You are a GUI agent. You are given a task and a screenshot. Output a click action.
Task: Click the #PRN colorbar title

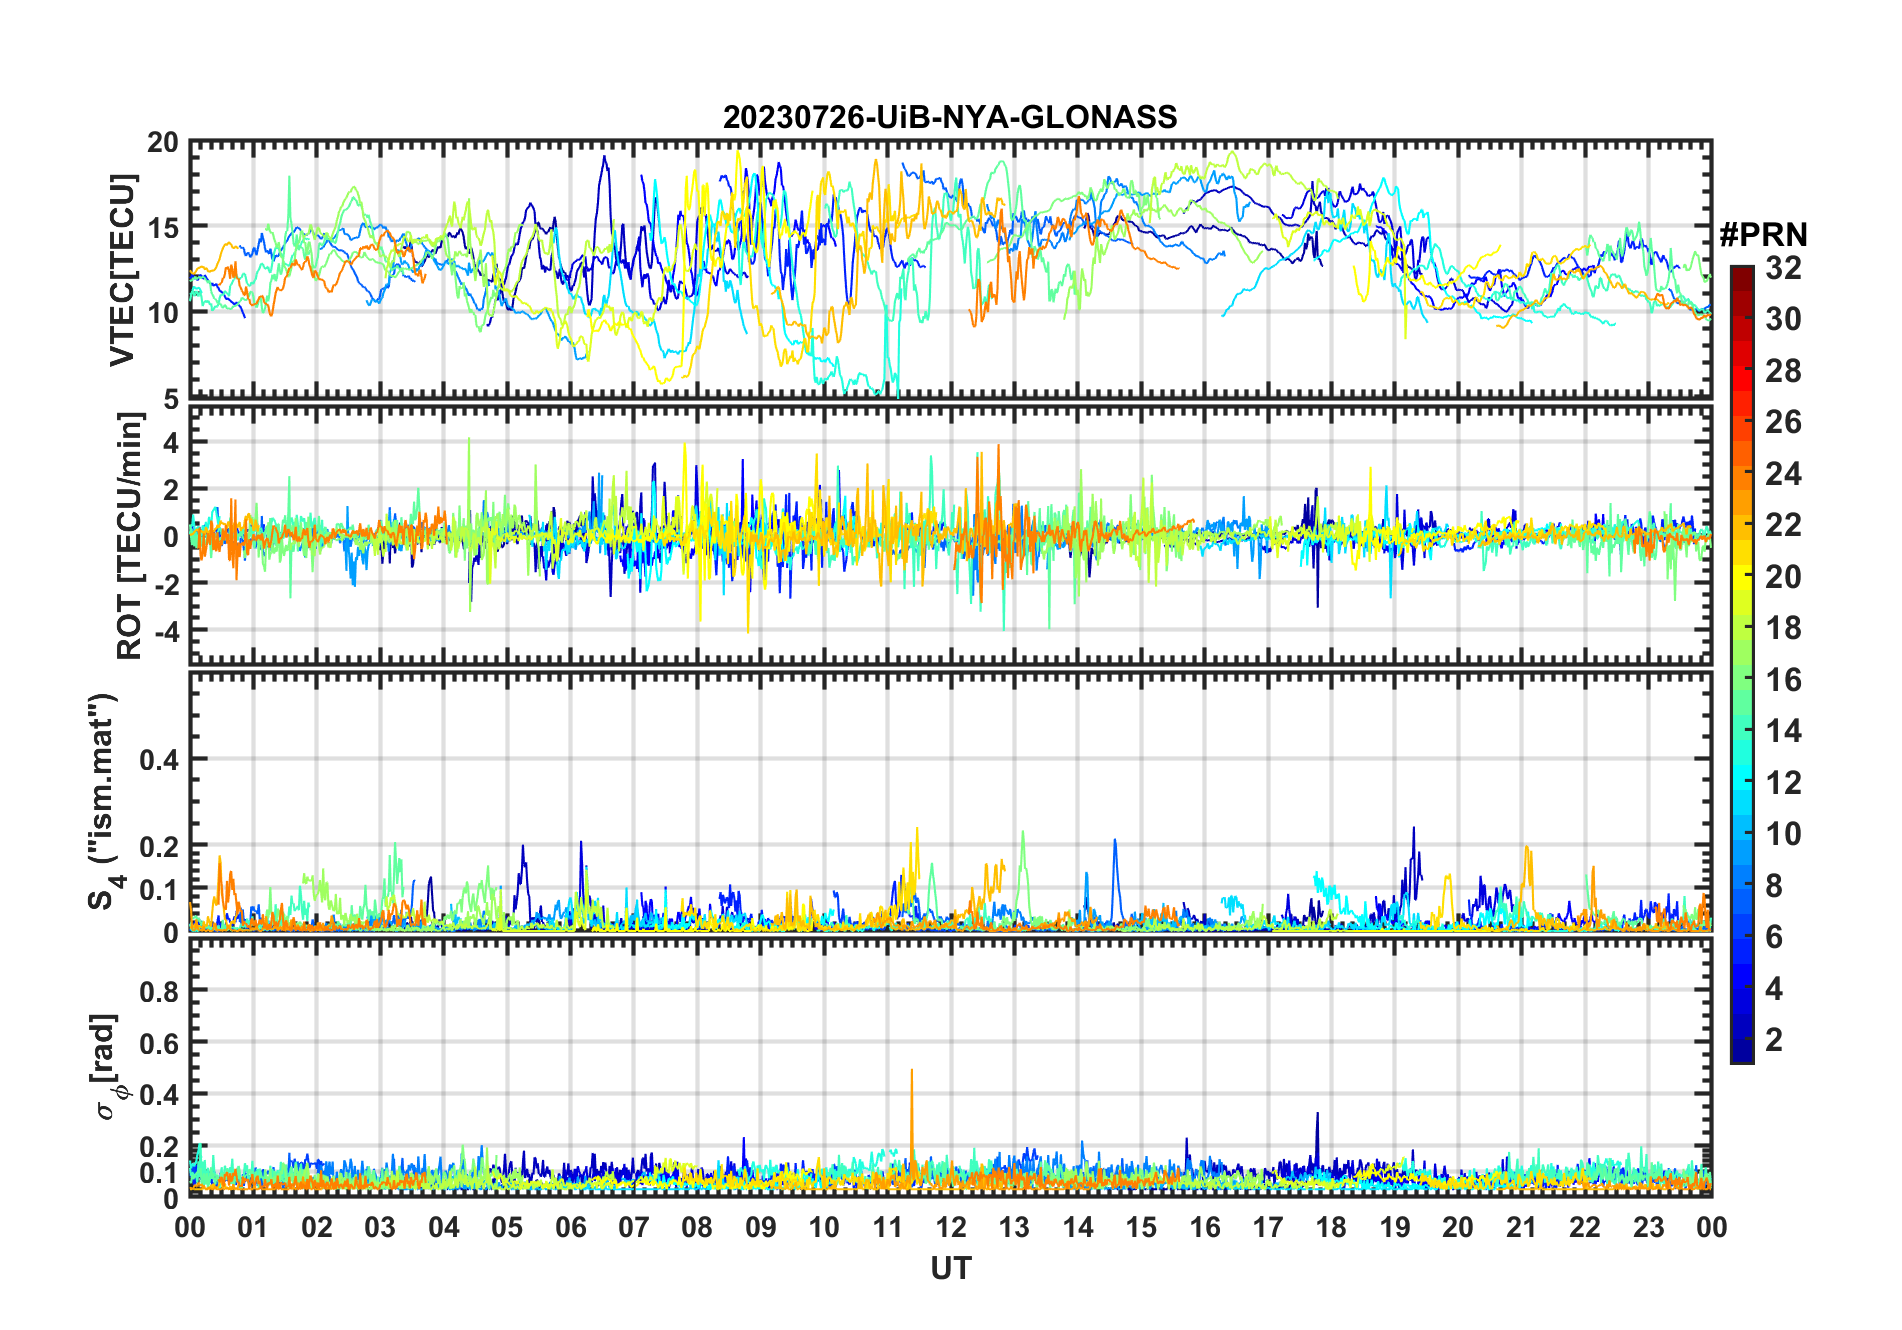tap(1763, 235)
